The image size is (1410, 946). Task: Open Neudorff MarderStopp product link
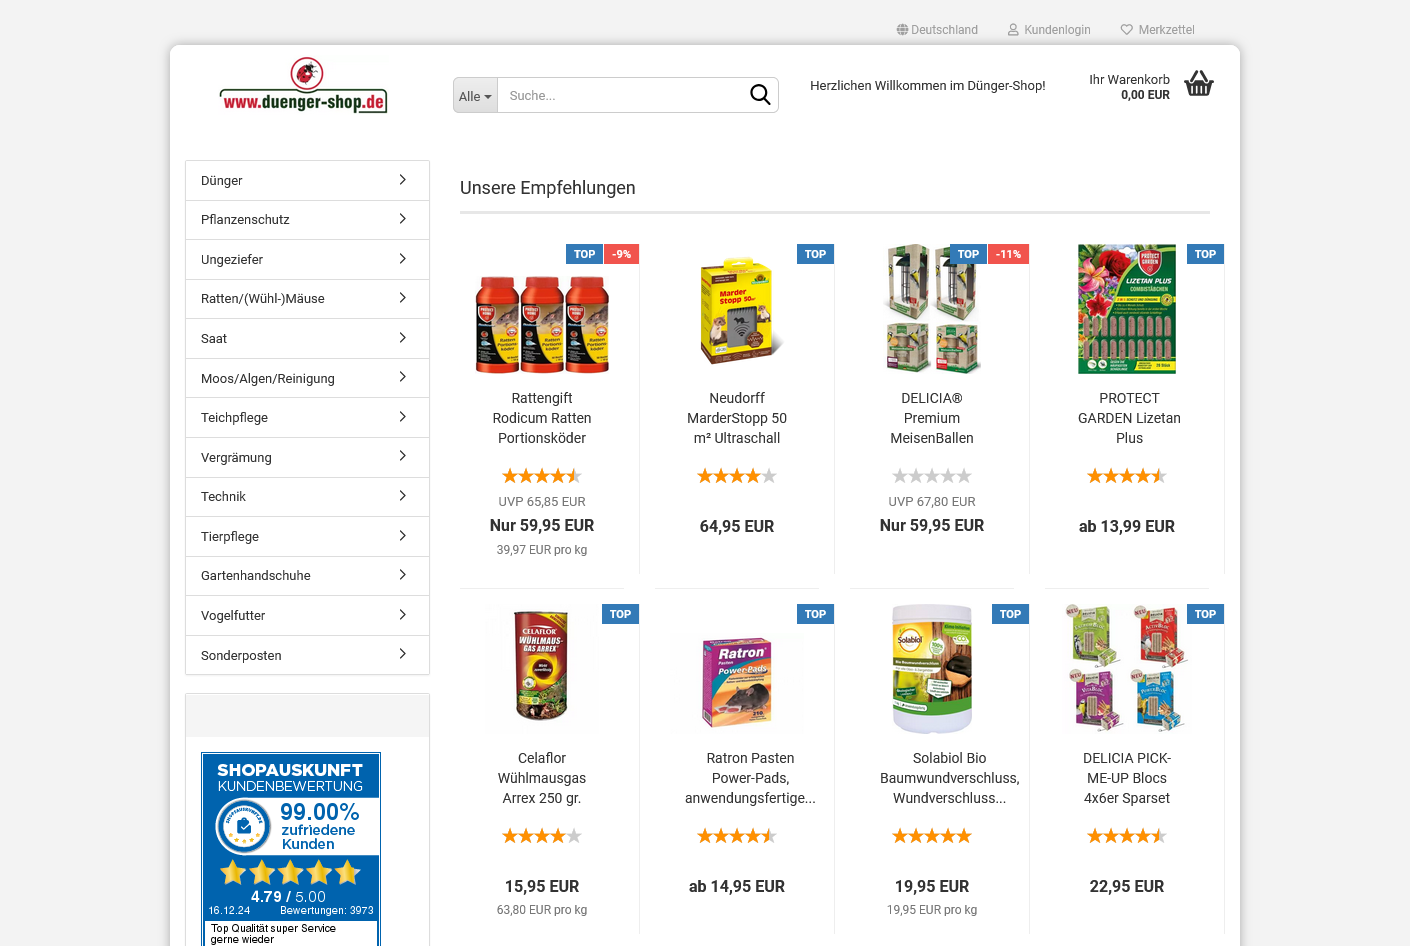click(737, 418)
